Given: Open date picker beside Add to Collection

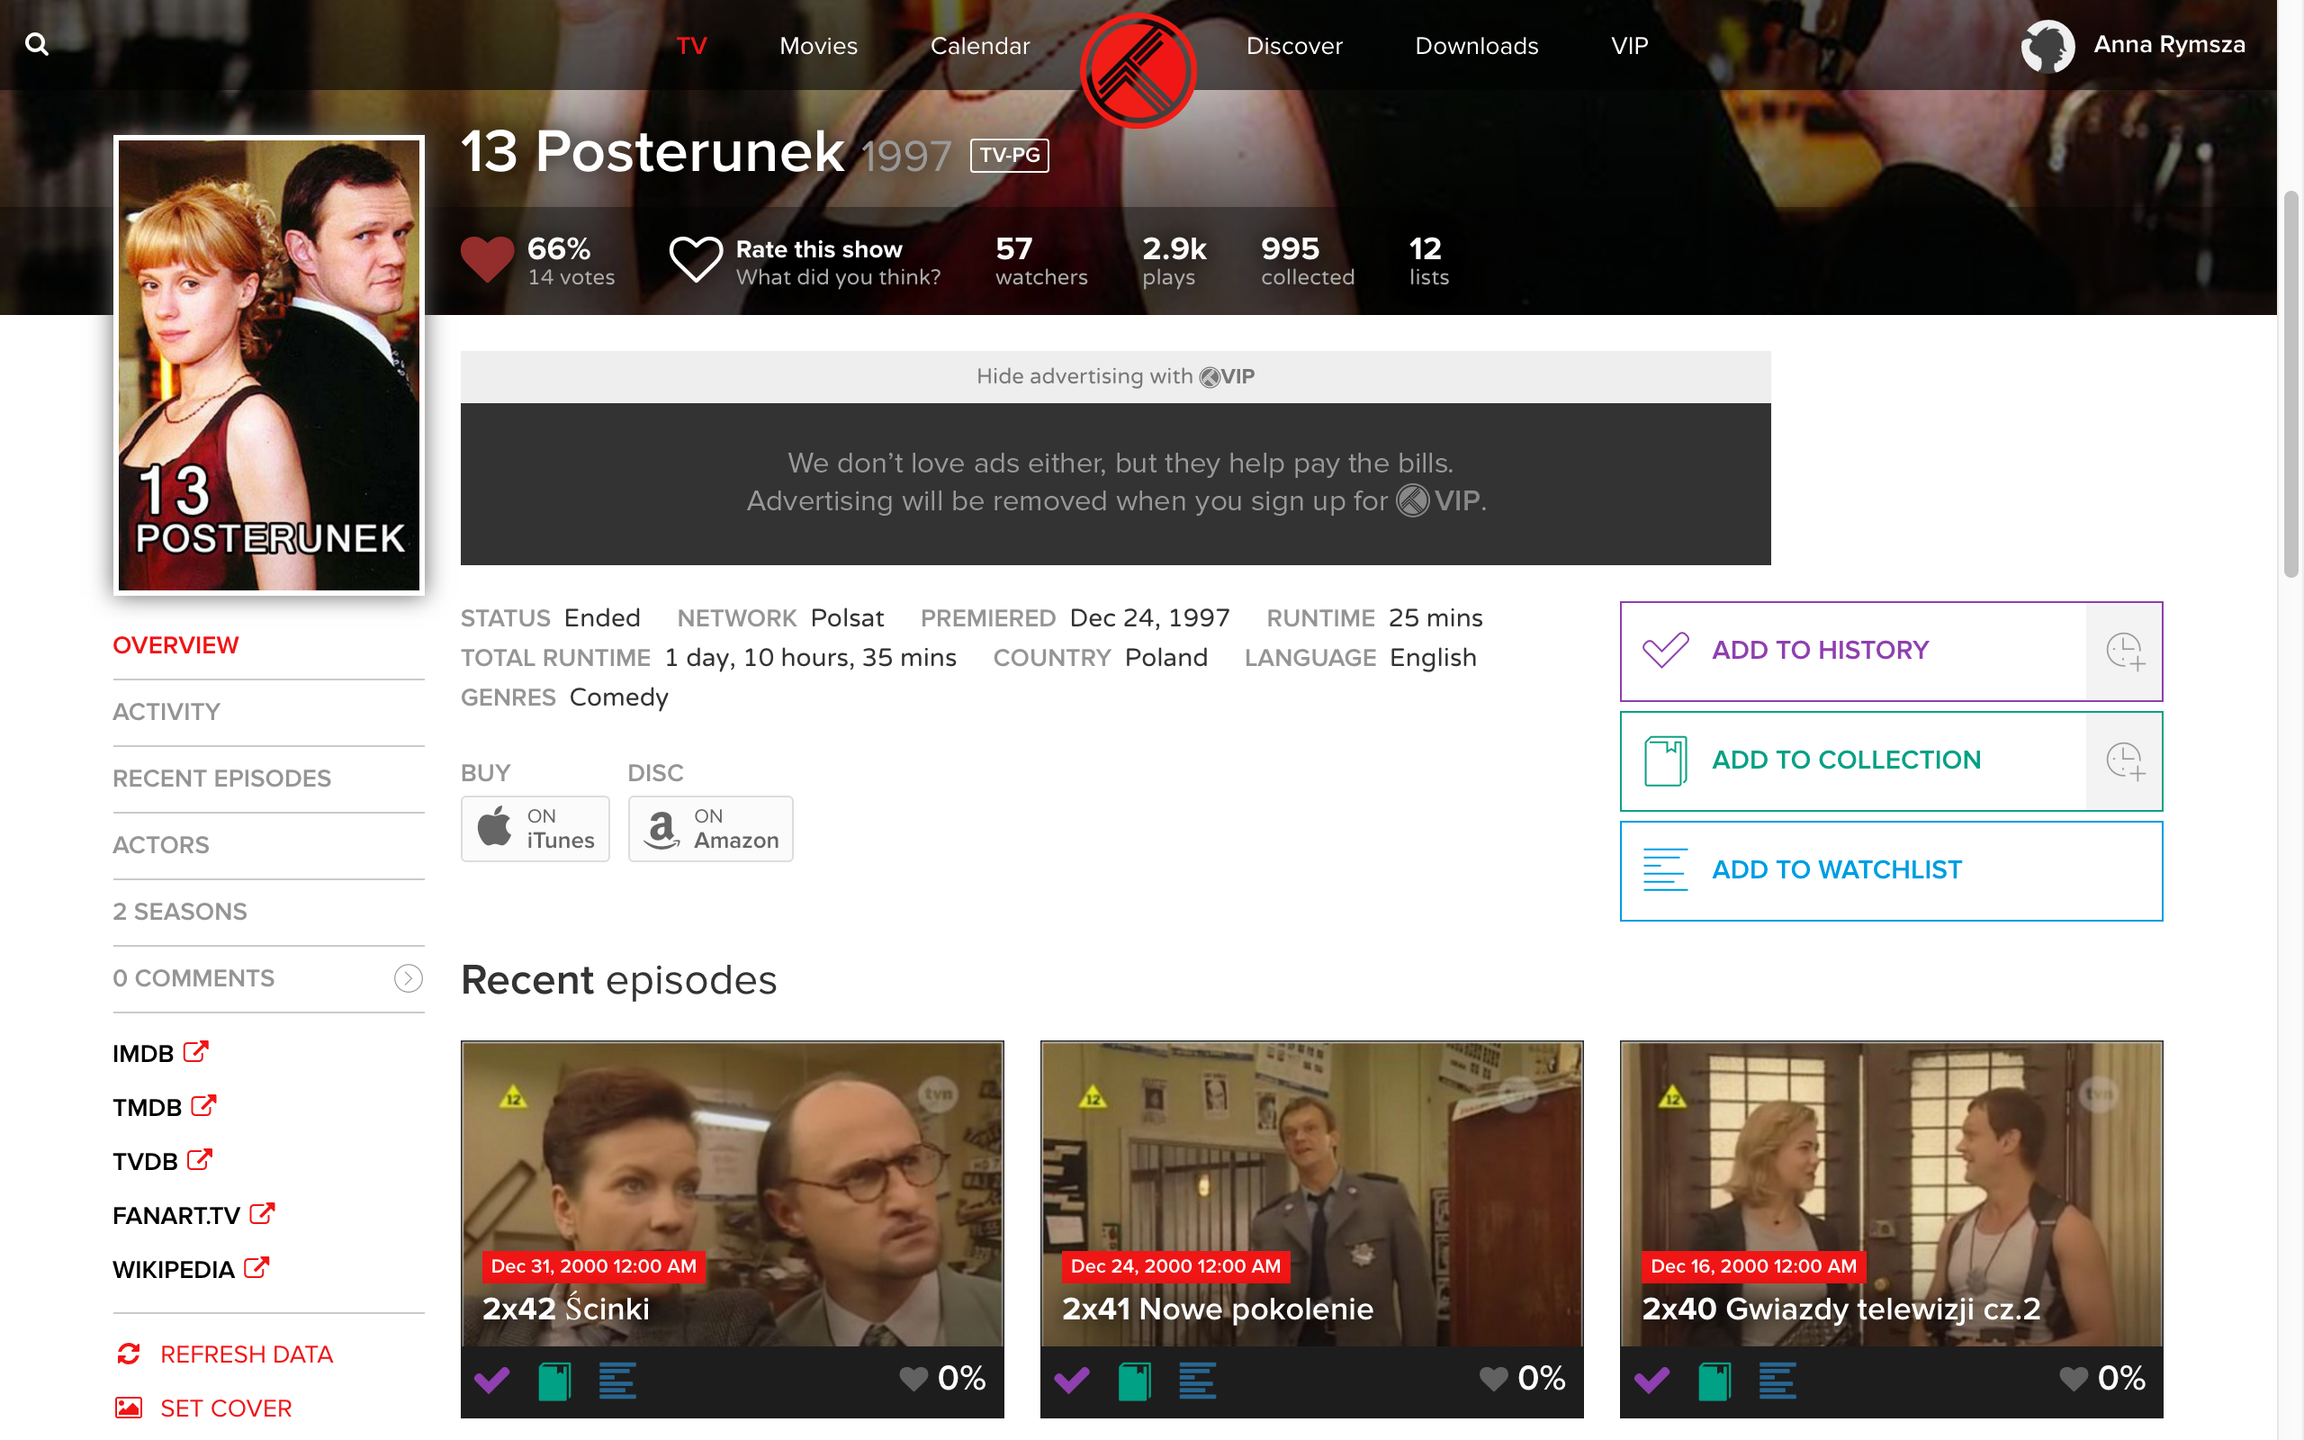Looking at the screenshot, I should [2125, 761].
